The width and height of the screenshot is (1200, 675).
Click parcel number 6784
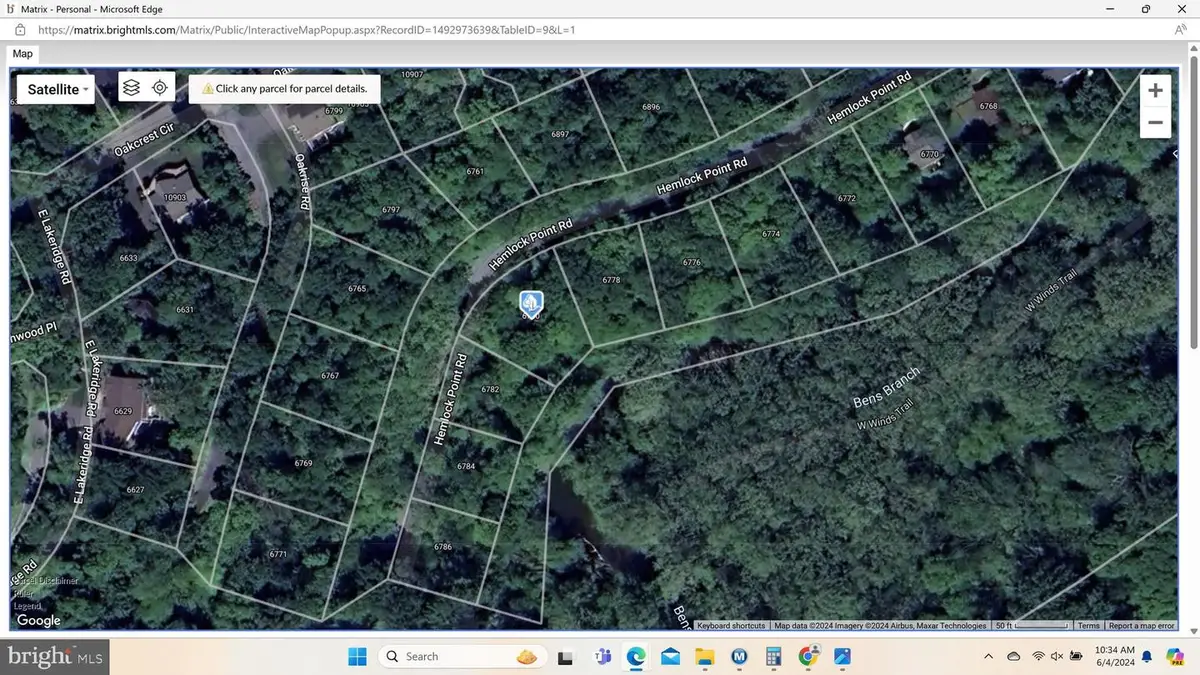point(466,467)
